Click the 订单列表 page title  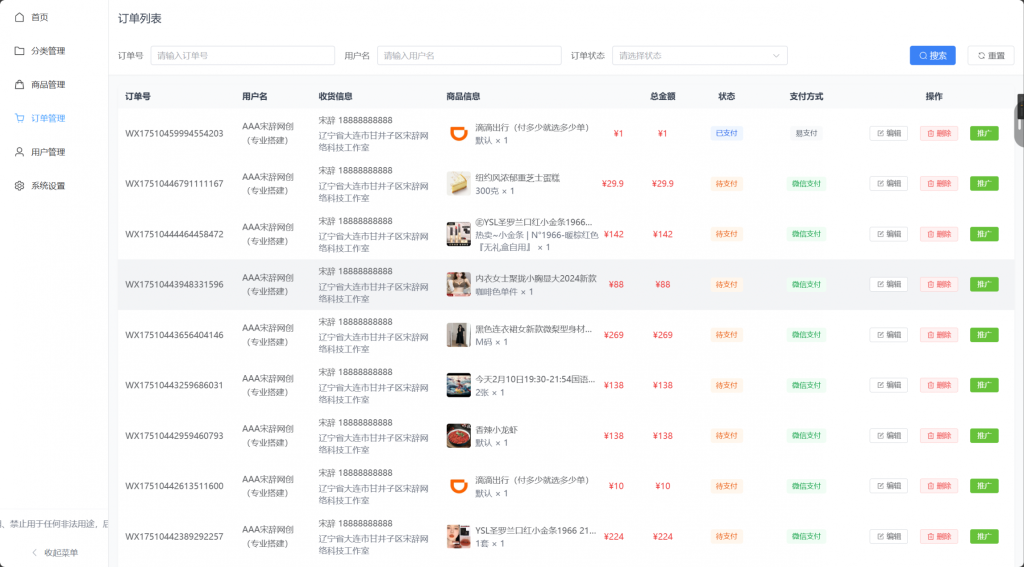point(140,18)
